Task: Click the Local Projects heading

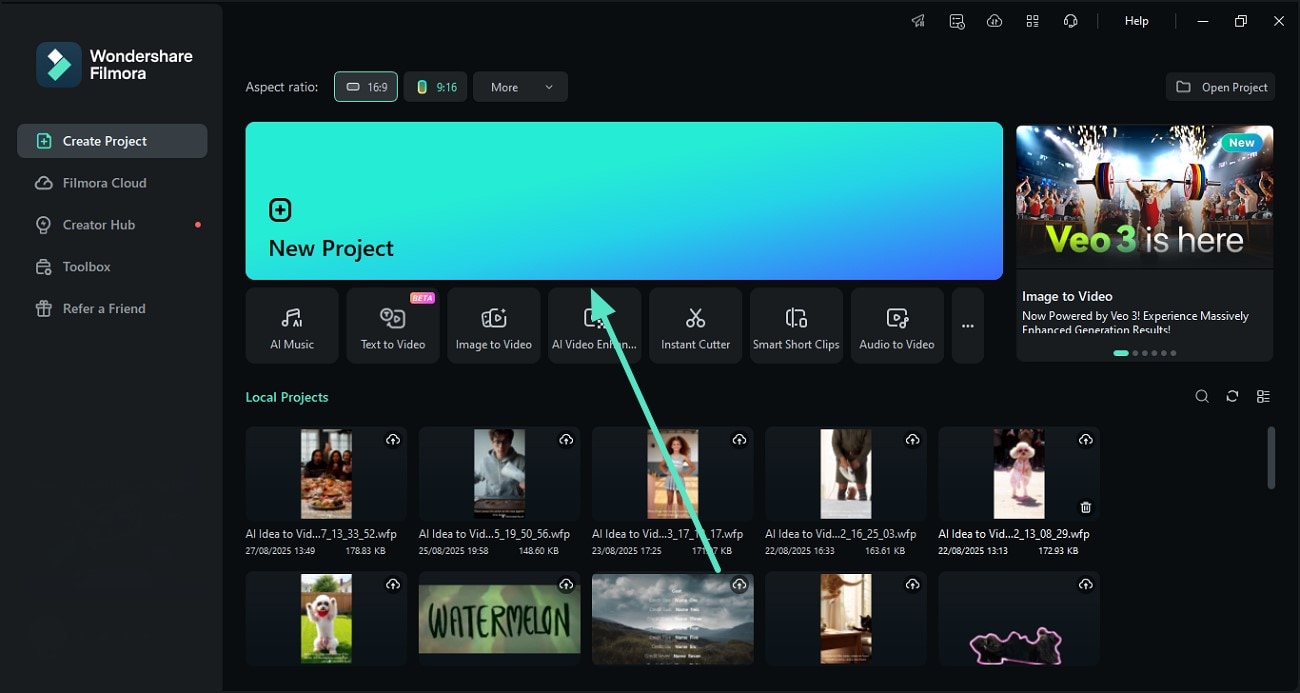Action: point(287,397)
